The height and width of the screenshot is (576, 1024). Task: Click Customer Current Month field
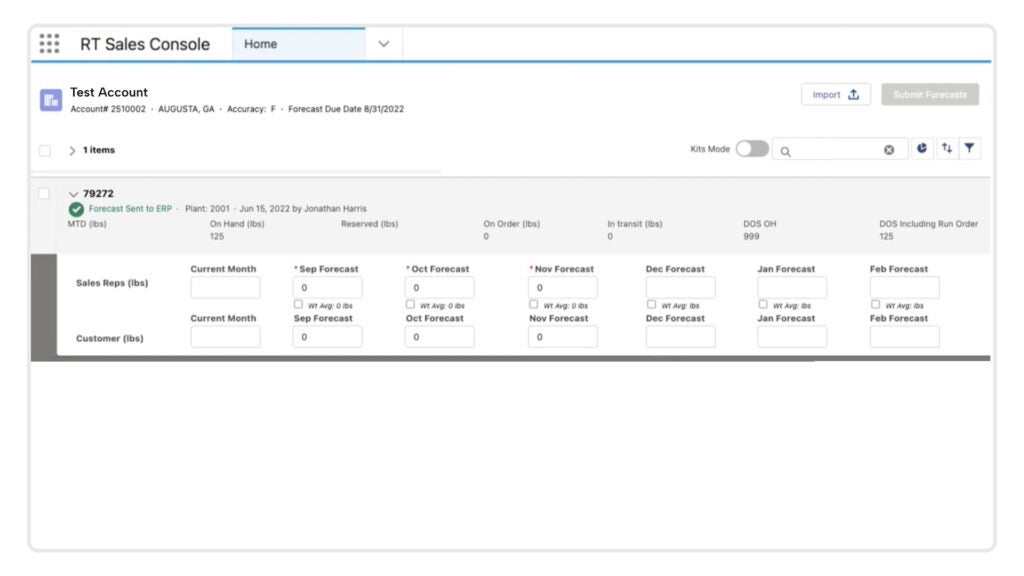(x=225, y=337)
